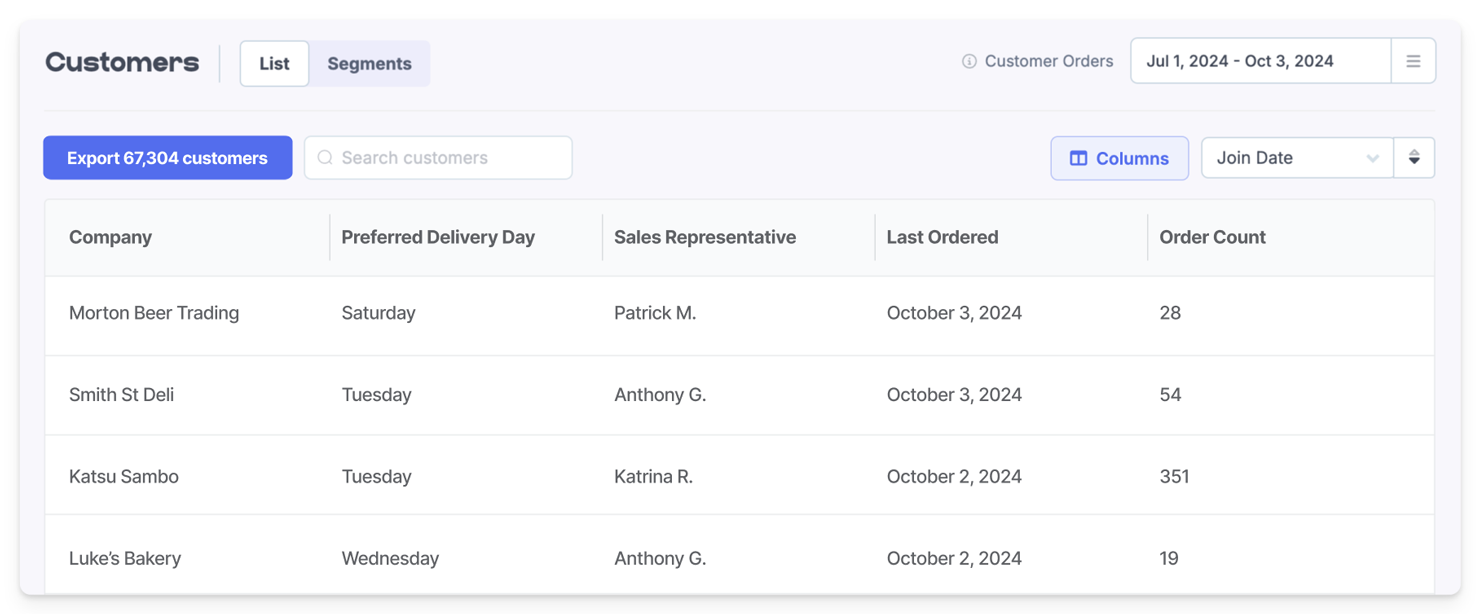Select the Company column header
The width and height of the screenshot is (1480, 614).
click(x=110, y=237)
